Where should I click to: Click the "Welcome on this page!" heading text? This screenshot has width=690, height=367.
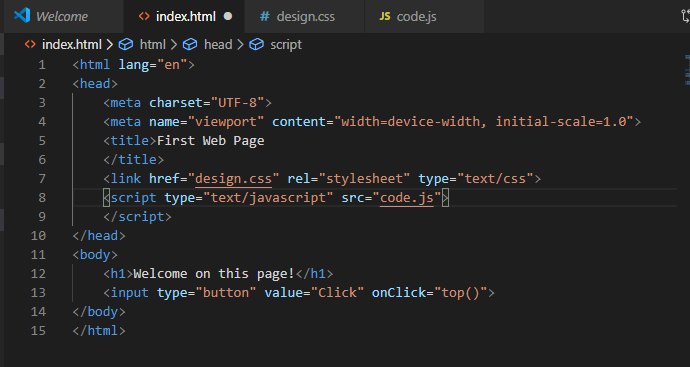point(214,273)
